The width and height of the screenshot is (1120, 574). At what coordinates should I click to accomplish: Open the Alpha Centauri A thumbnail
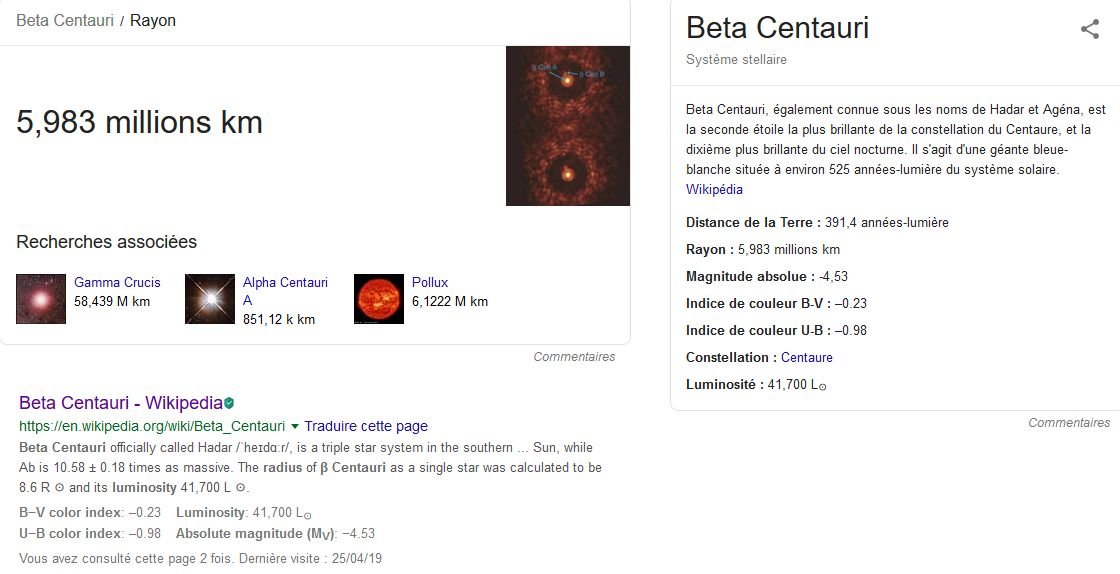(x=210, y=299)
